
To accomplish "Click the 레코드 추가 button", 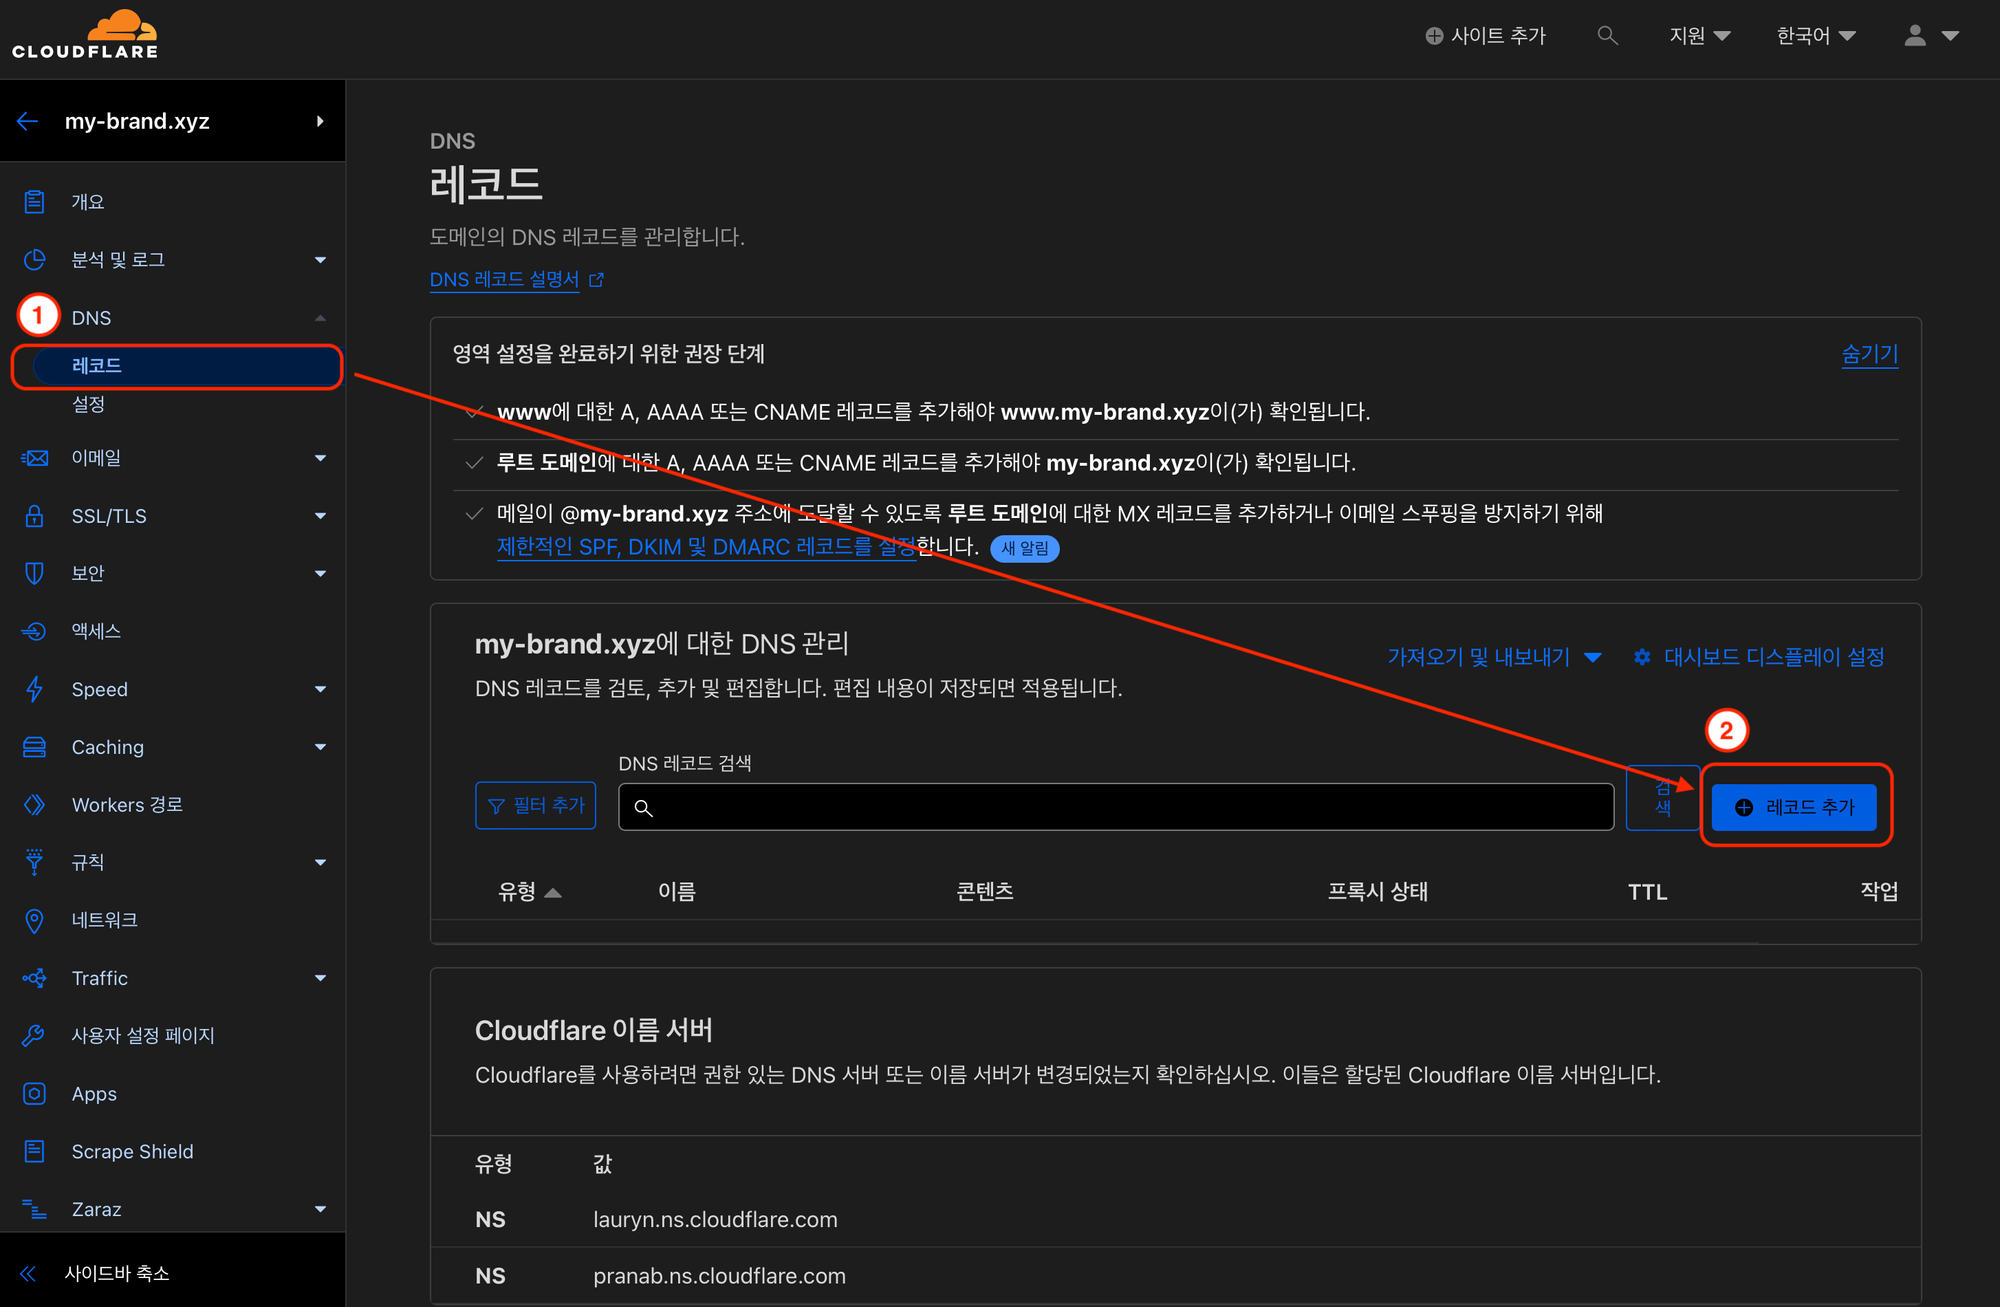I will pos(1794,807).
